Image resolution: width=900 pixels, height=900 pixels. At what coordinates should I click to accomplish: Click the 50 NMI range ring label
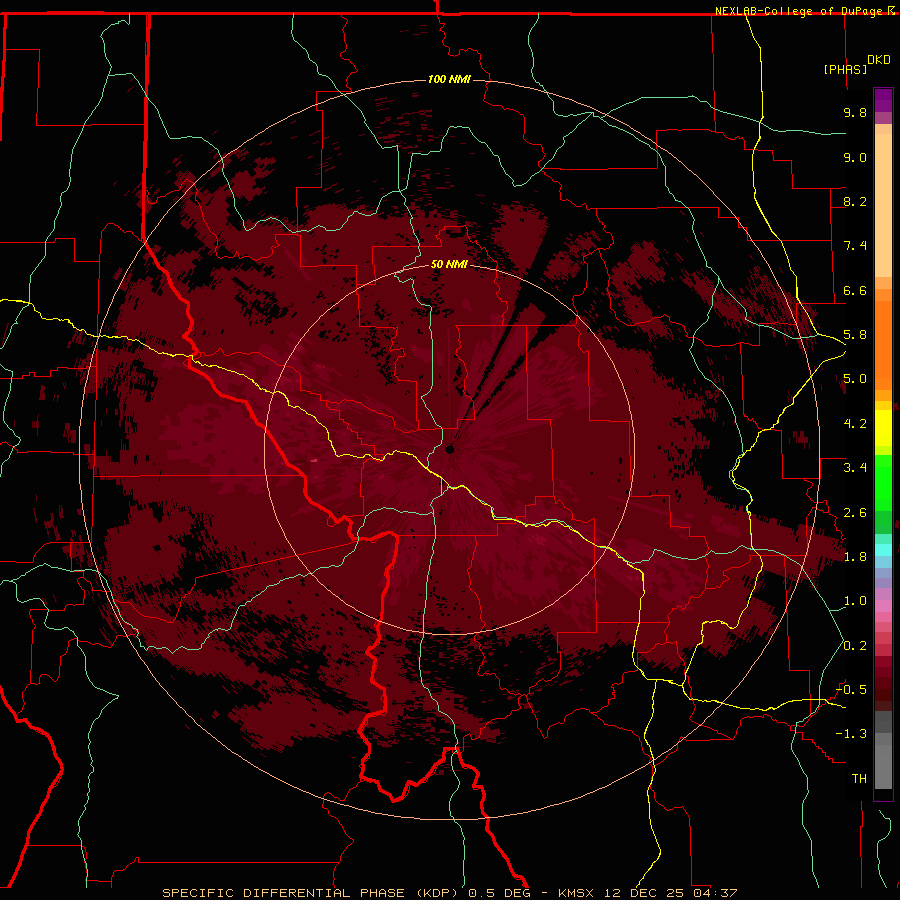pos(449,264)
